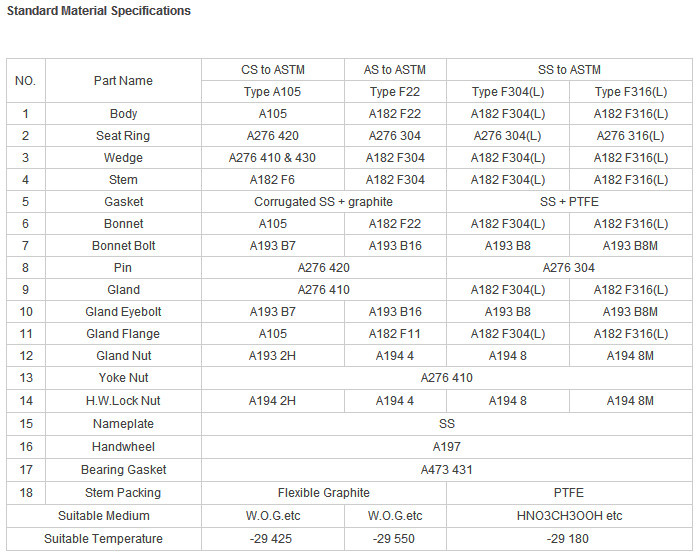Select the A276 410 & 430 Wedge cell
This screenshot has height=557, width=700.
(273, 158)
